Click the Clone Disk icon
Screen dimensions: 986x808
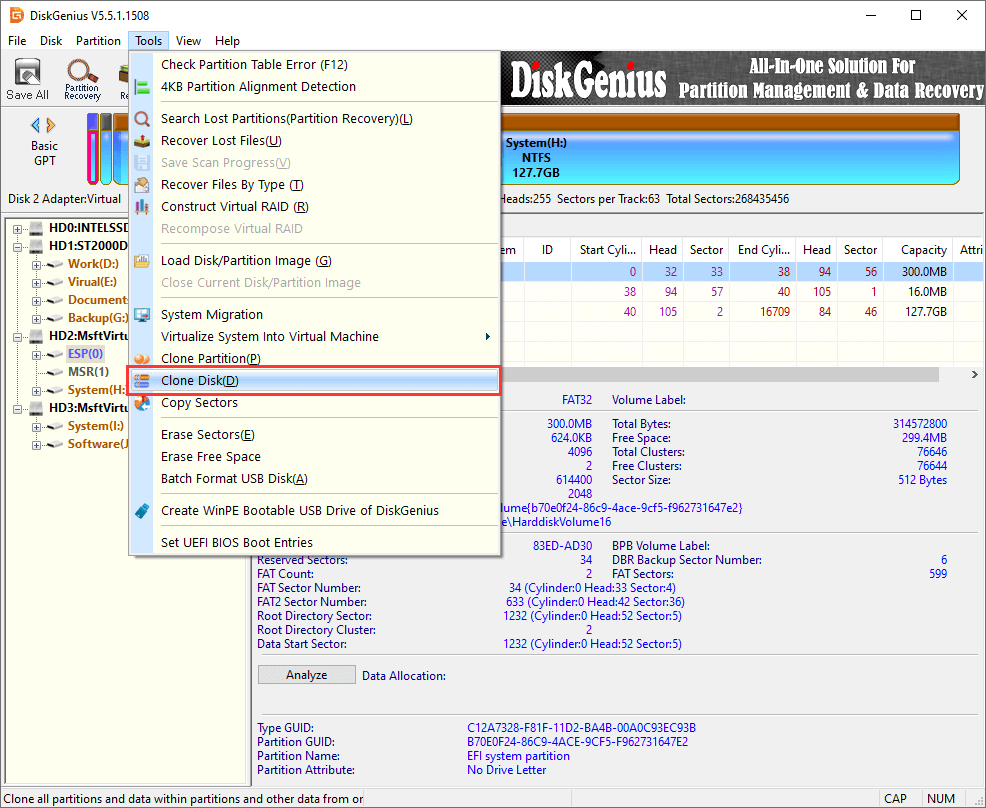142,380
